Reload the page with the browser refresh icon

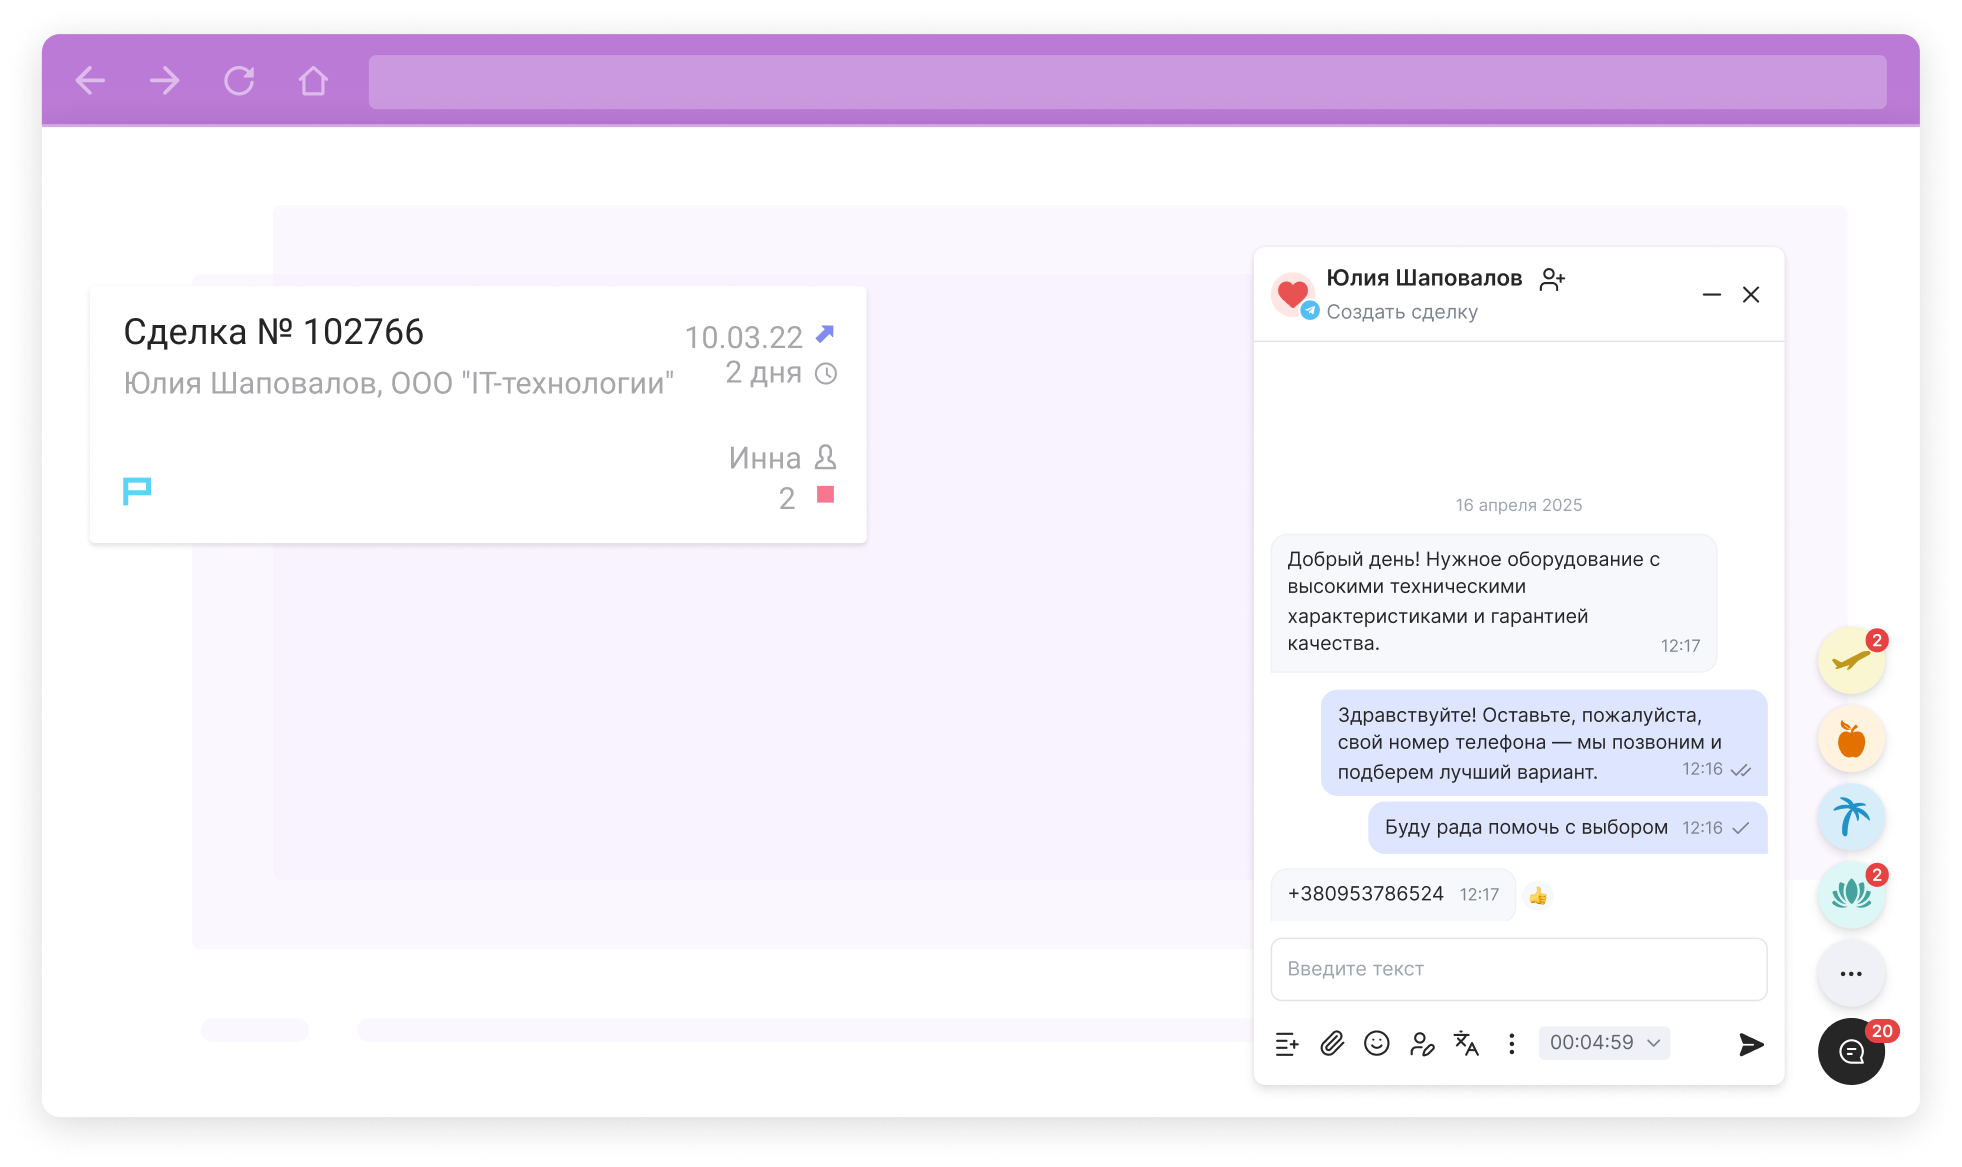click(x=239, y=81)
